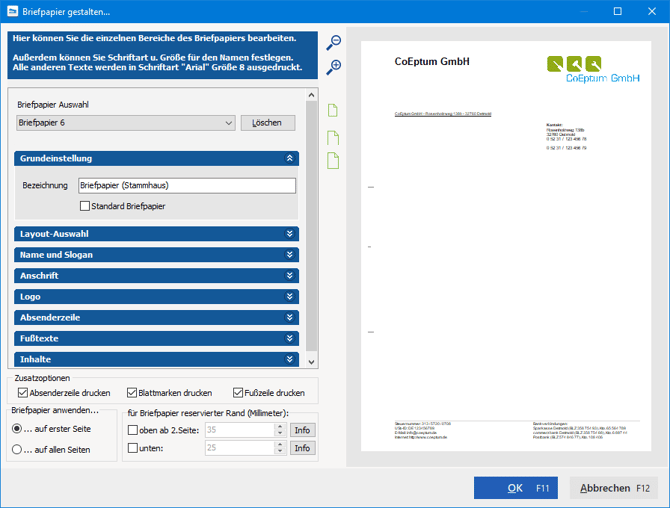Collapse the Grundeinstellung section chevron
The height and width of the screenshot is (508, 670).
coord(290,158)
